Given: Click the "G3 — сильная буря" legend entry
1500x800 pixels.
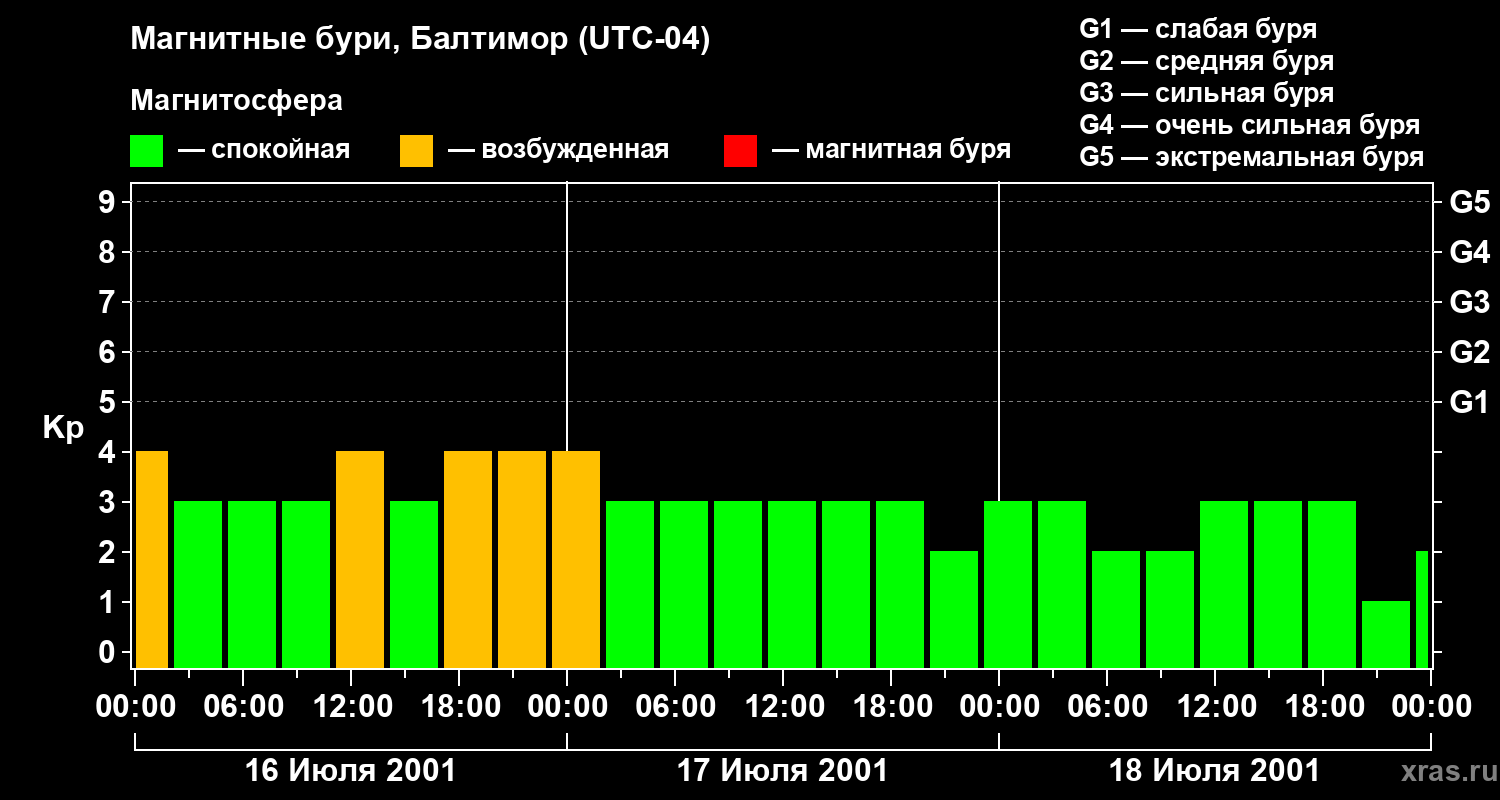Looking at the screenshot, I should click(x=1206, y=93).
